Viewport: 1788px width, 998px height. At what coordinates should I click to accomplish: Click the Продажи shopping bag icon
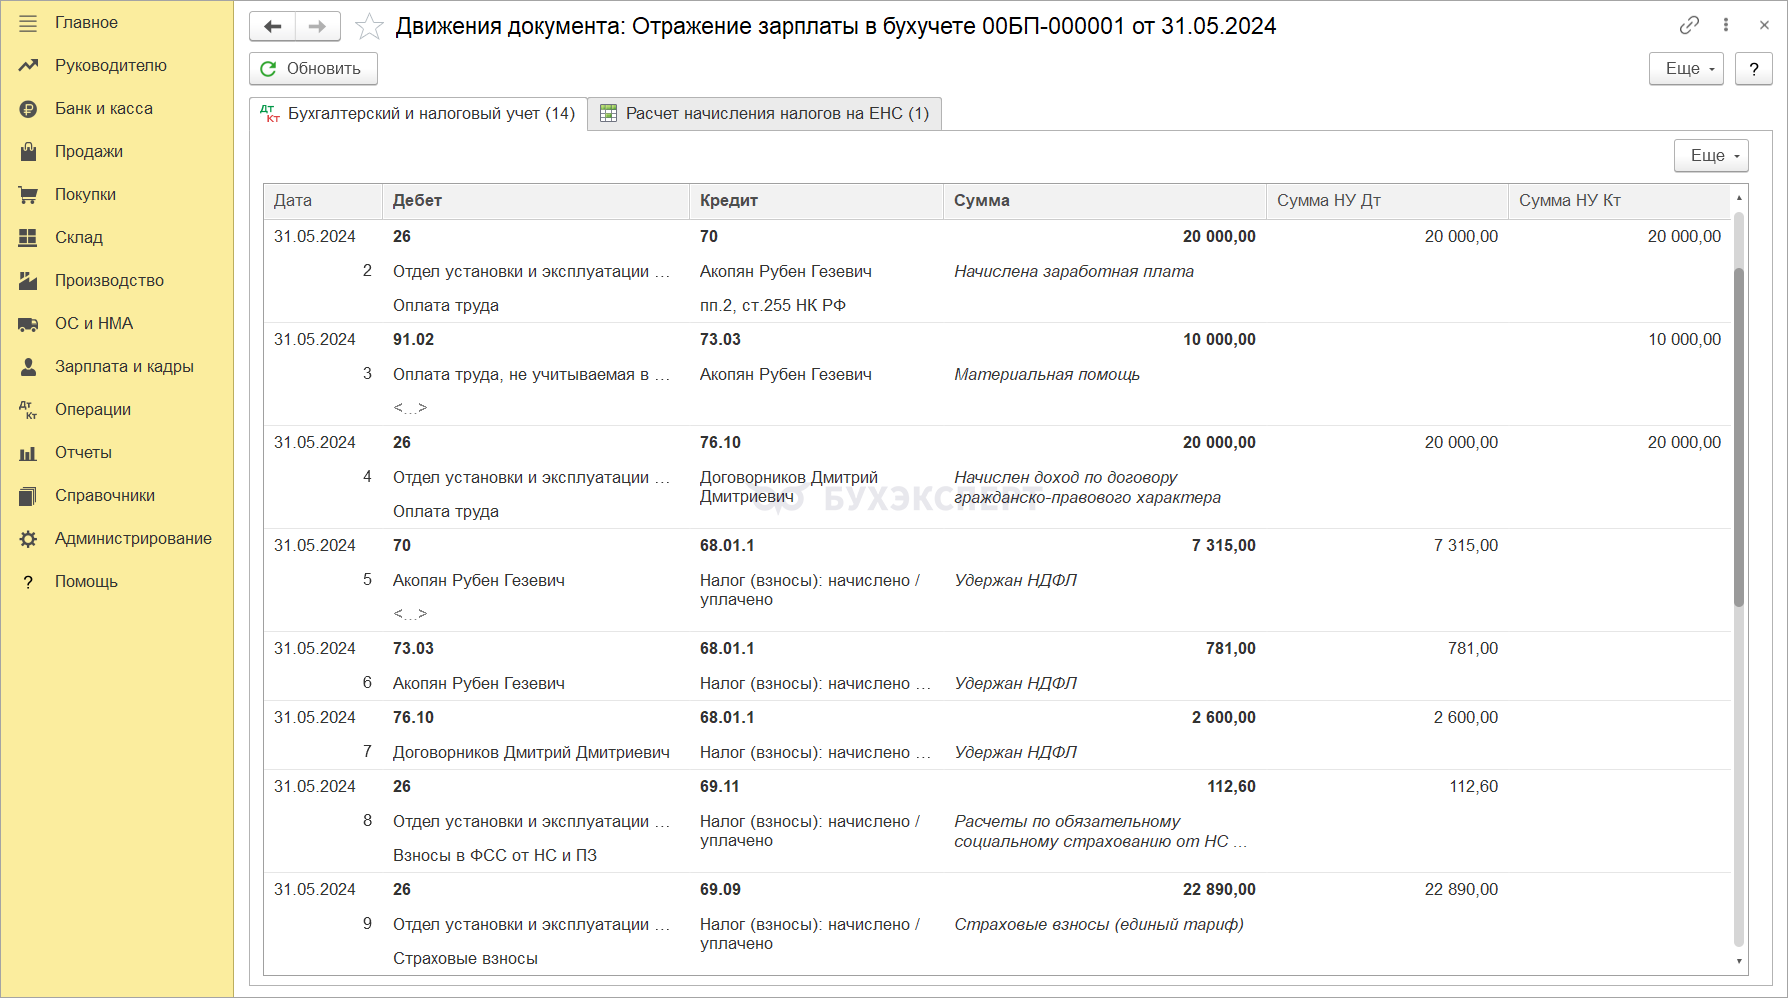[x=28, y=152]
